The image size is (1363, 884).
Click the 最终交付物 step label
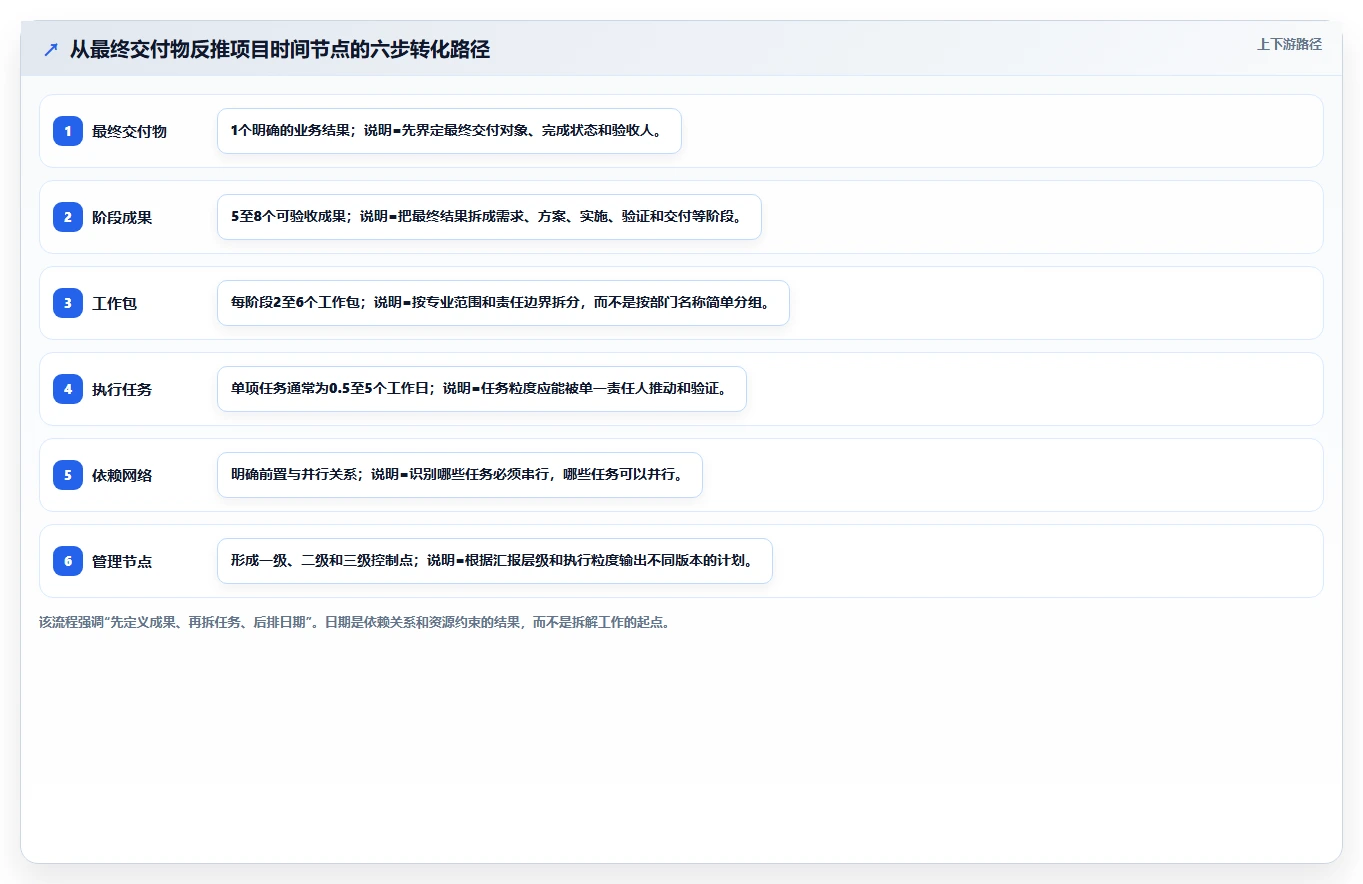(x=129, y=131)
